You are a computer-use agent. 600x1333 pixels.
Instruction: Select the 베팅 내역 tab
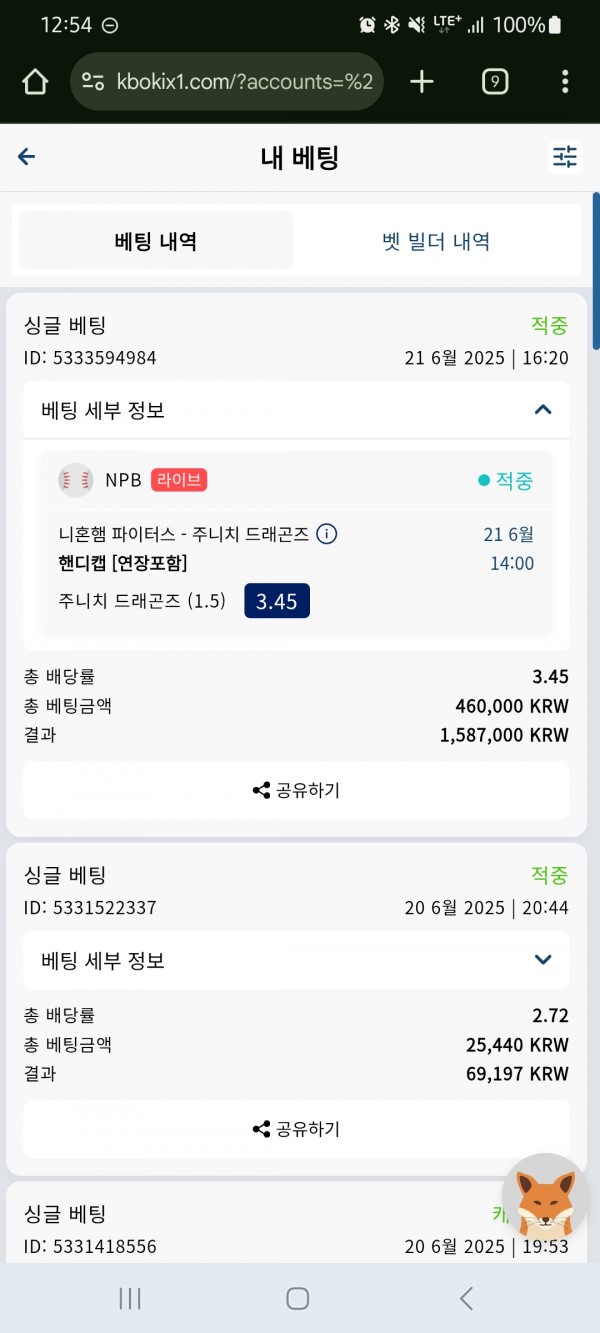156,241
